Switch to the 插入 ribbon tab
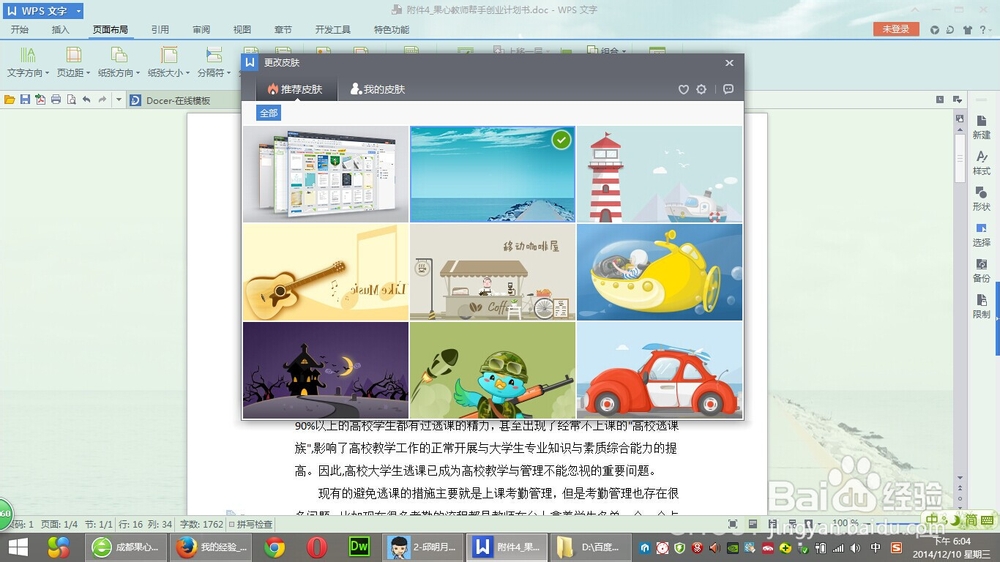Viewport: 1000px width, 562px height. pos(60,29)
